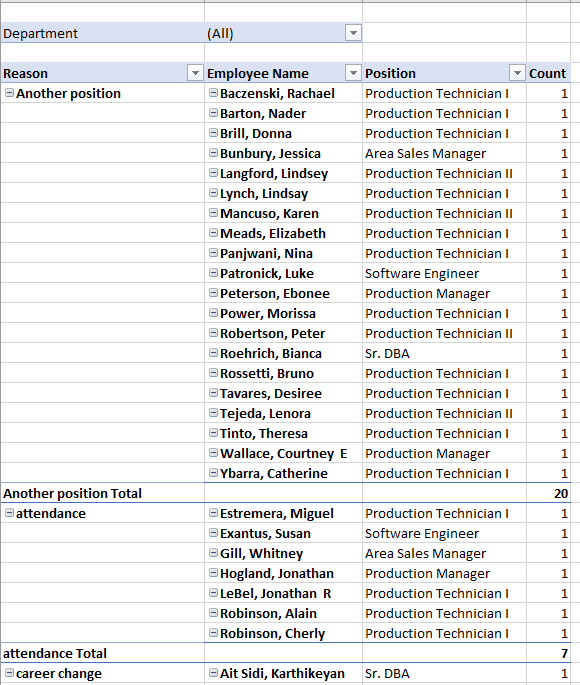The width and height of the screenshot is (580, 685).
Task: Collapse Panjwani, Nina row
Action: [x=213, y=253]
